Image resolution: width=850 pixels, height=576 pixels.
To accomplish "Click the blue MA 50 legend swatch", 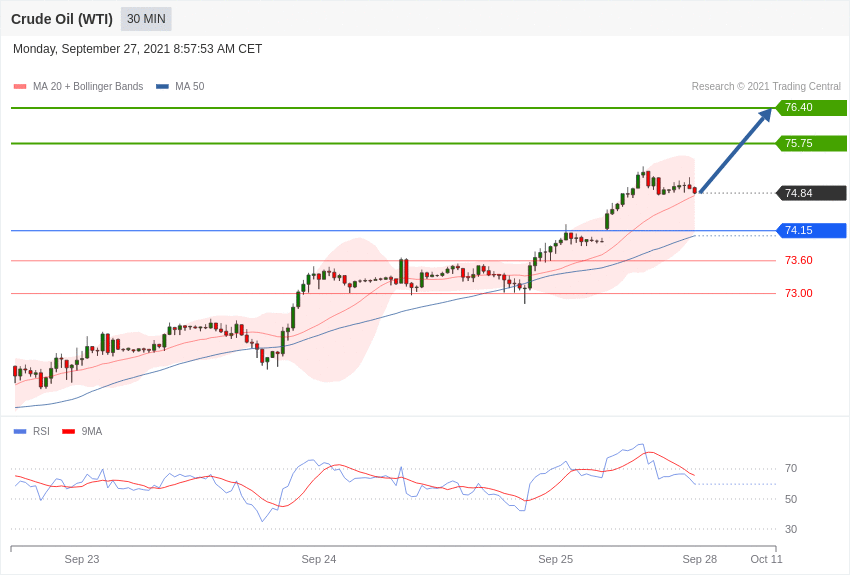I will pyautogui.click(x=162, y=87).
